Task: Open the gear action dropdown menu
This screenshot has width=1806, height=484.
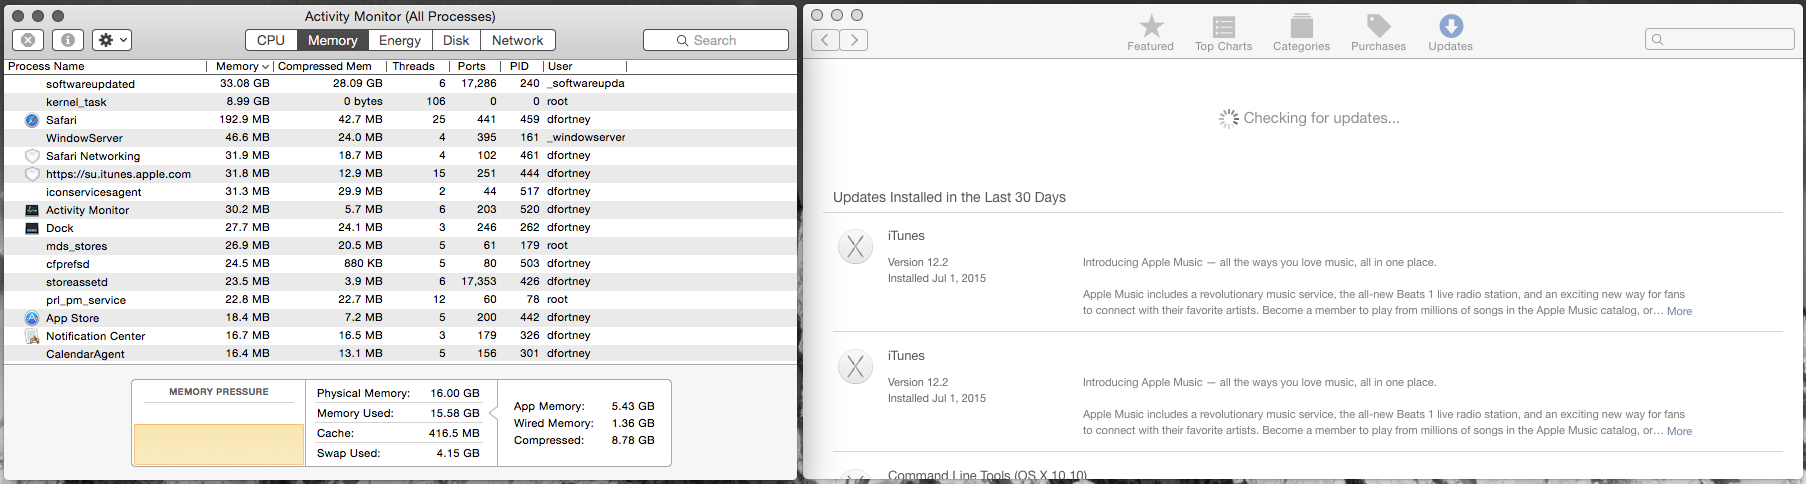Action: [111, 40]
